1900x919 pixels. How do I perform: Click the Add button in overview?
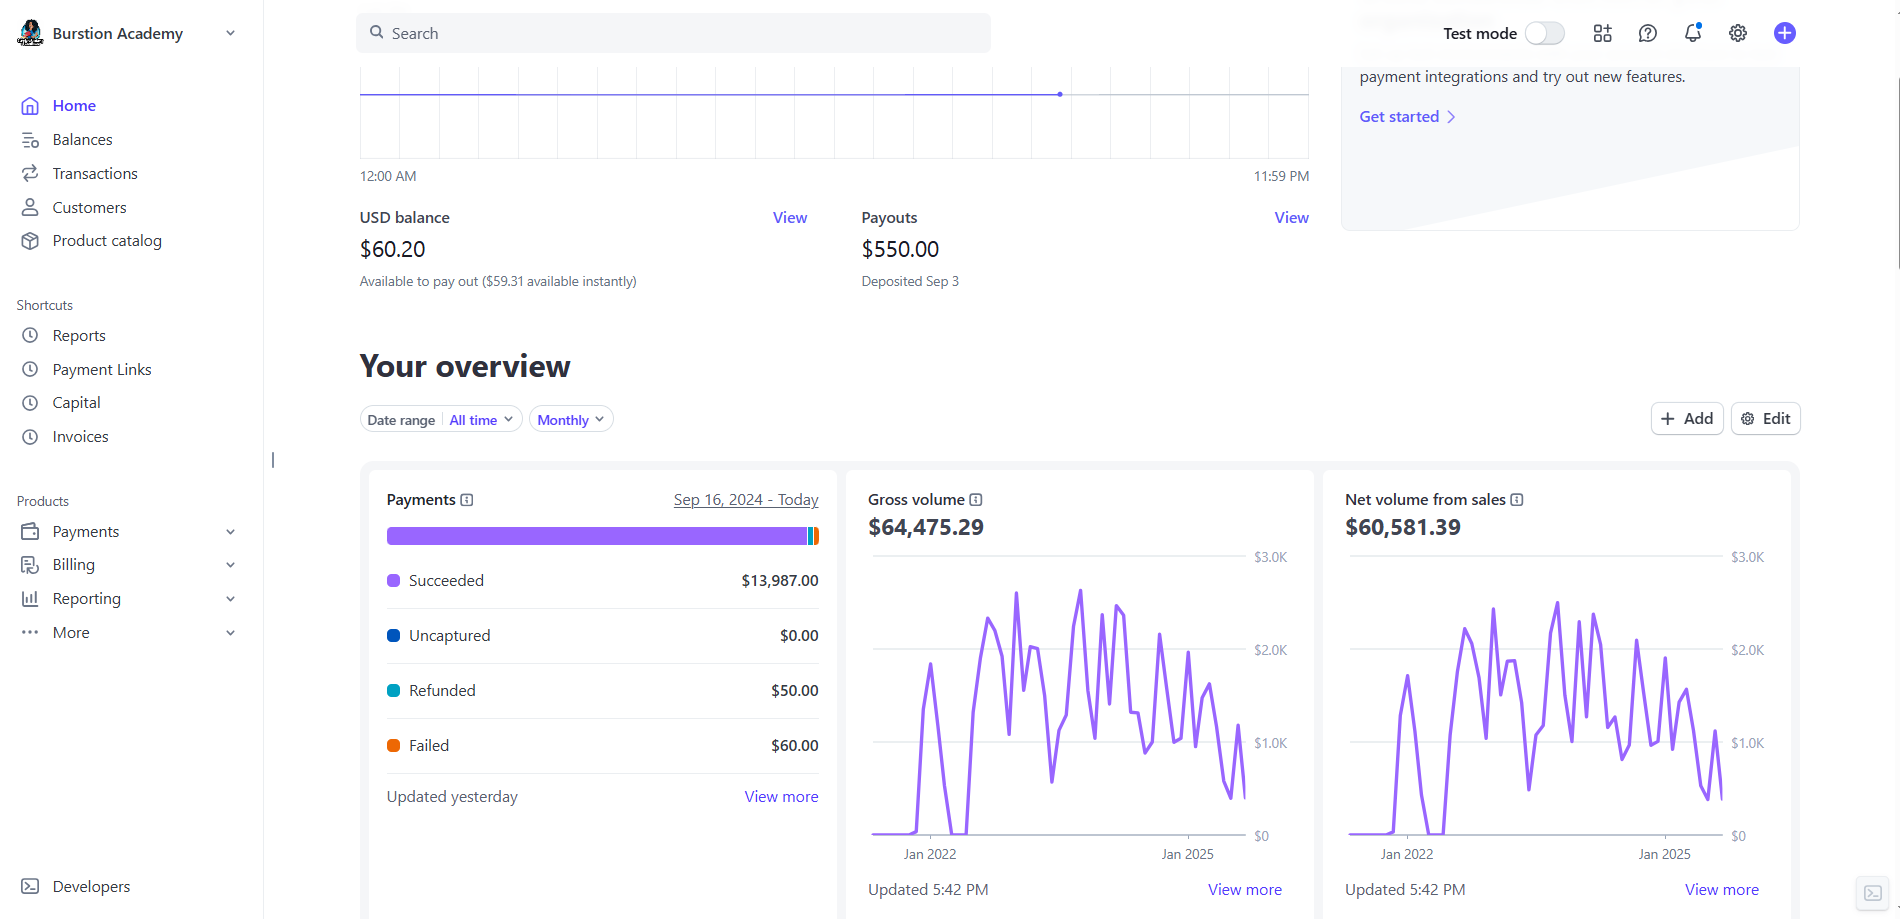(1687, 419)
